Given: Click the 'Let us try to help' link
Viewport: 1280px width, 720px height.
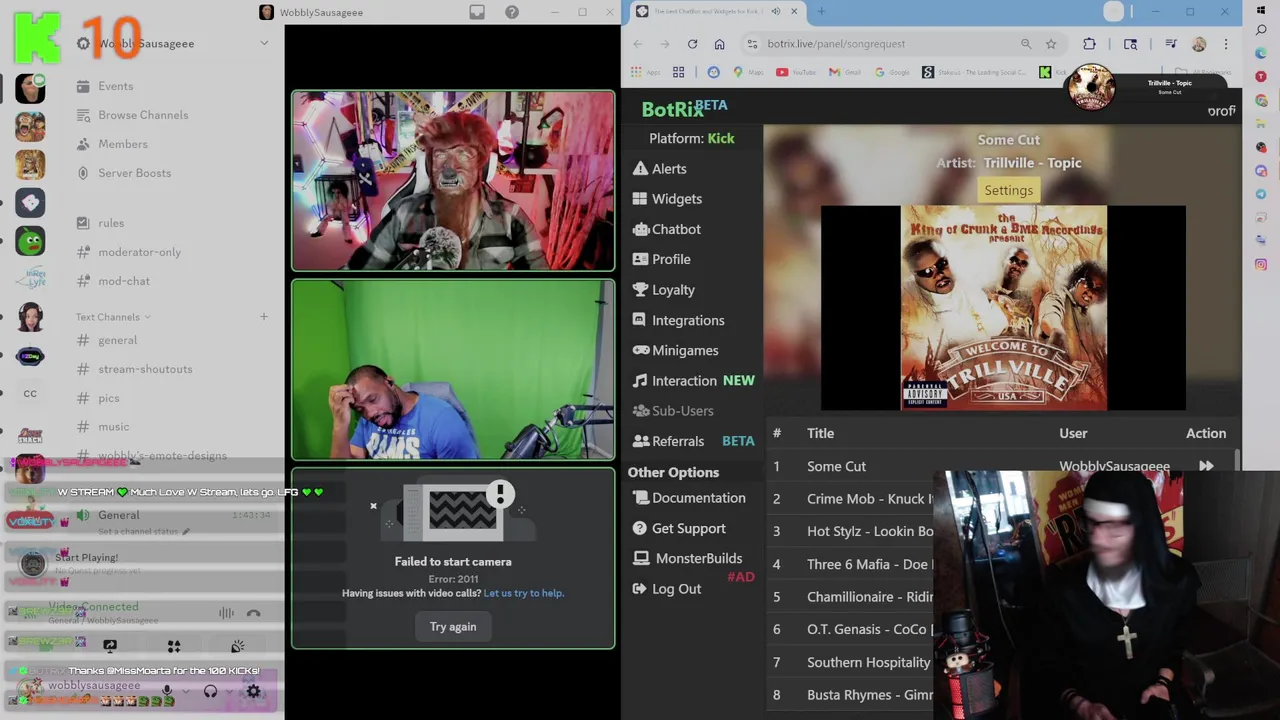Looking at the screenshot, I should coord(524,593).
